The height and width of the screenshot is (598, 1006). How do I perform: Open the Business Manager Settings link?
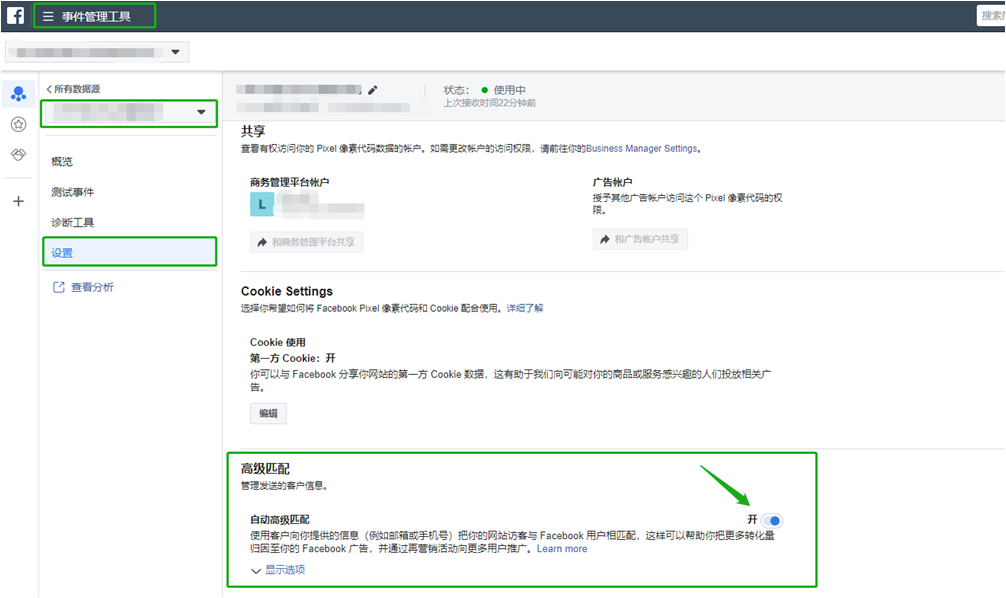coord(641,148)
